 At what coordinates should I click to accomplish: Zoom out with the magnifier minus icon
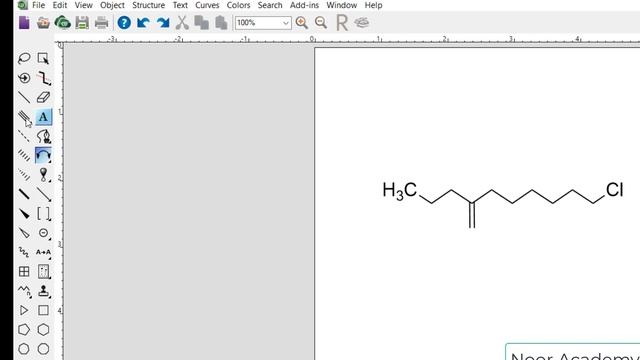[321, 22]
